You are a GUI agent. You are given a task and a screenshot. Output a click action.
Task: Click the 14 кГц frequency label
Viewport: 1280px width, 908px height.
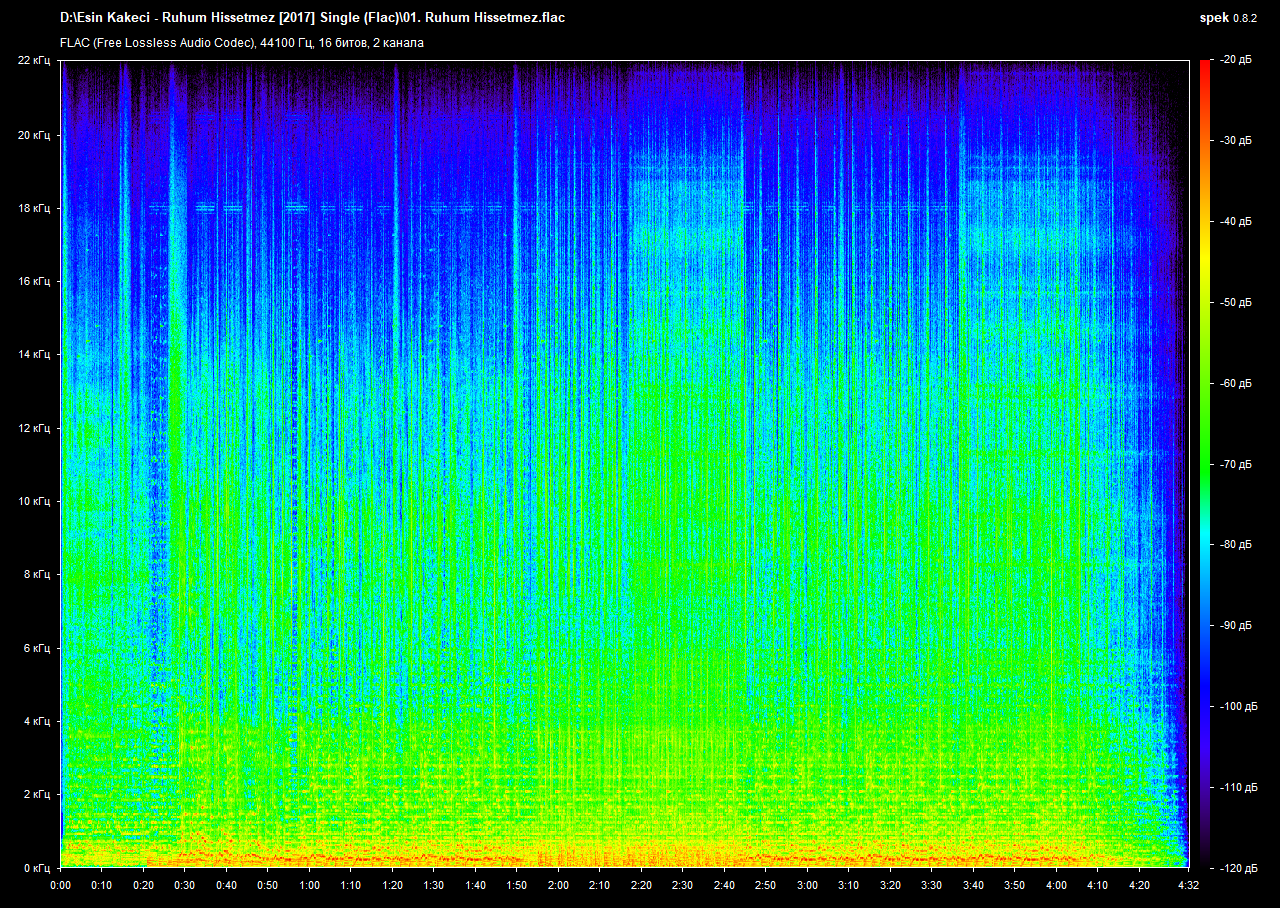(x=34, y=355)
